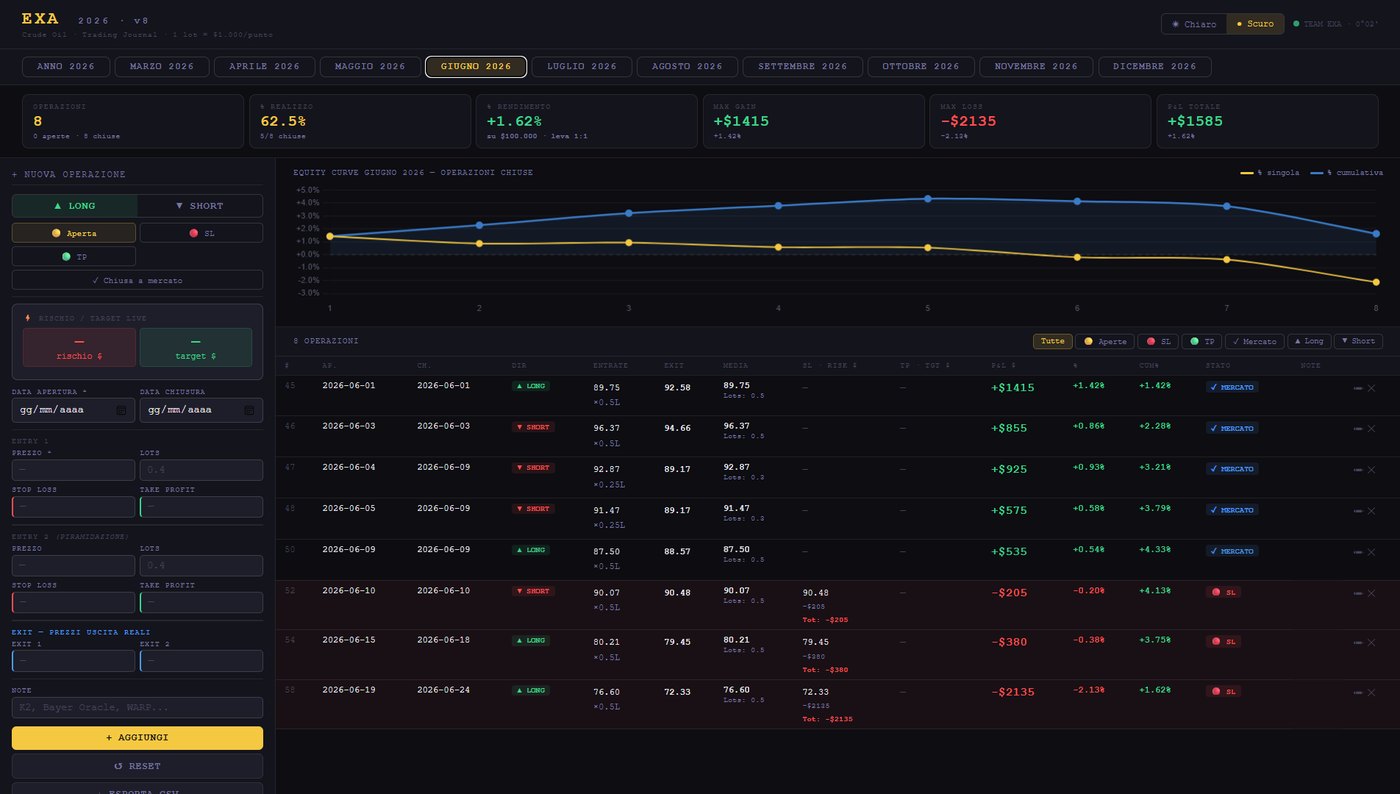Select SHORT direction for new operation
Viewport: 1400px width, 794px height.
[200, 206]
